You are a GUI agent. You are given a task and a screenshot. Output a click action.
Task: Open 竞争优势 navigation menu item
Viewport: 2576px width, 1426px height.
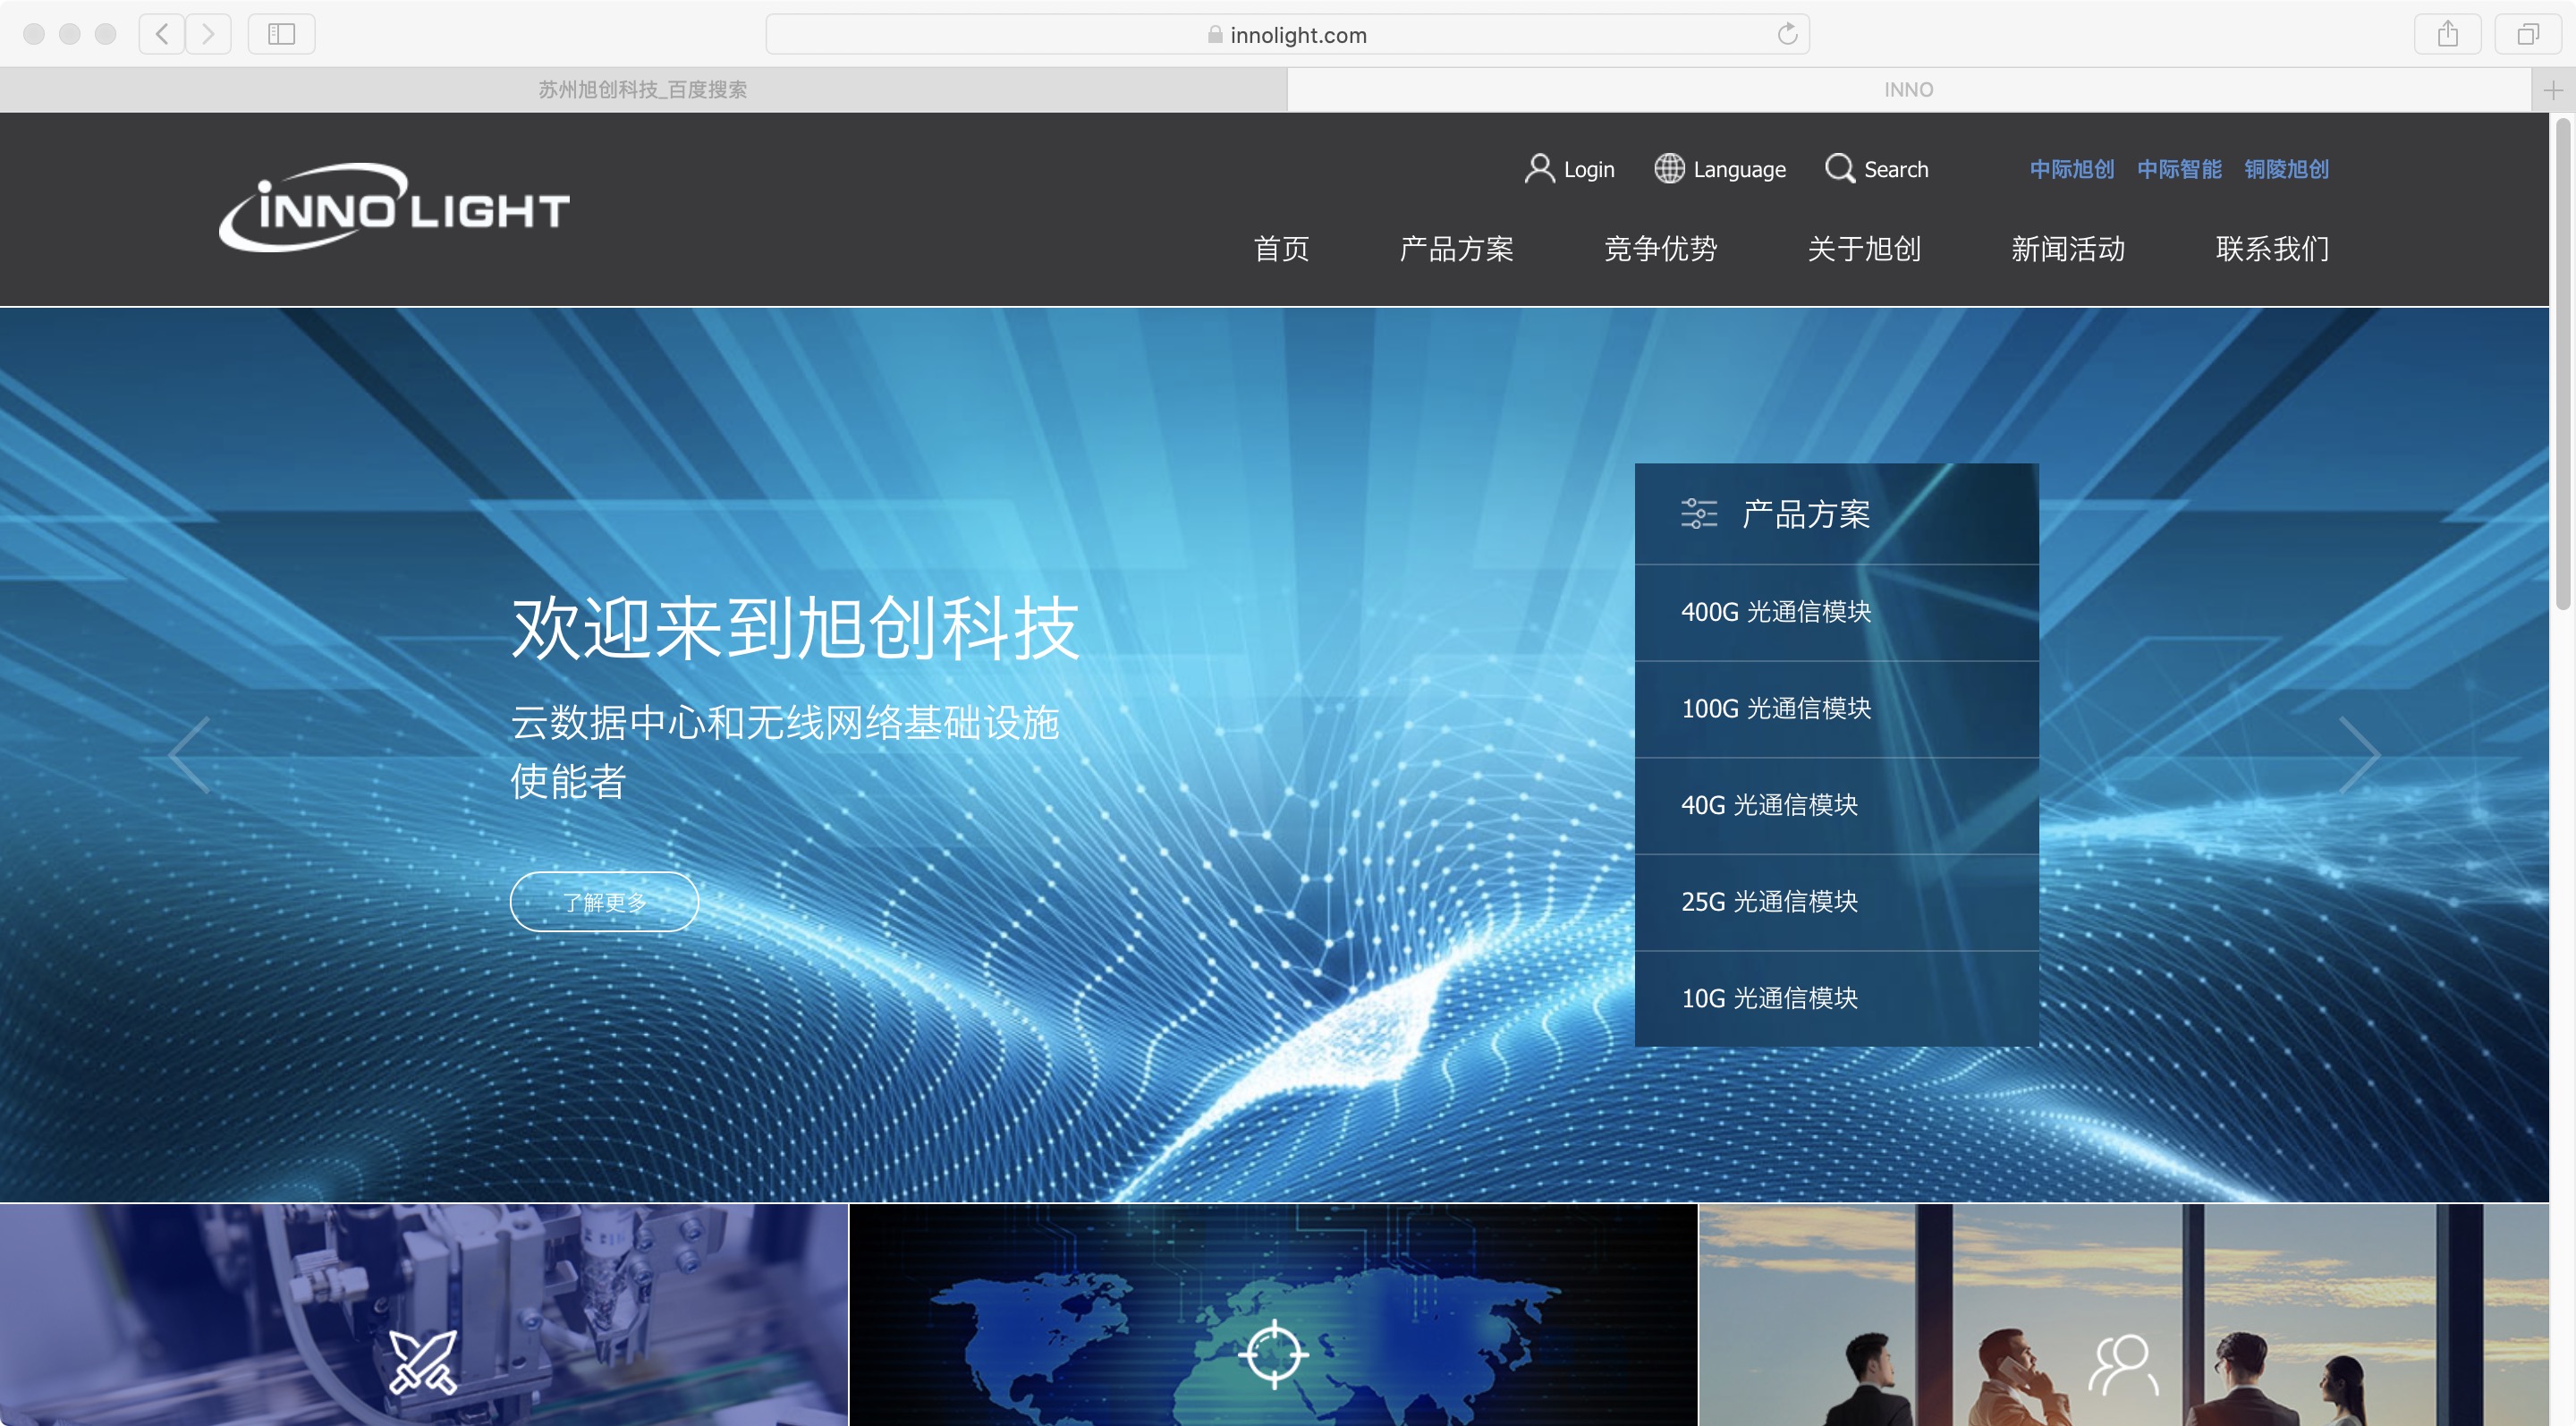pos(1660,249)
